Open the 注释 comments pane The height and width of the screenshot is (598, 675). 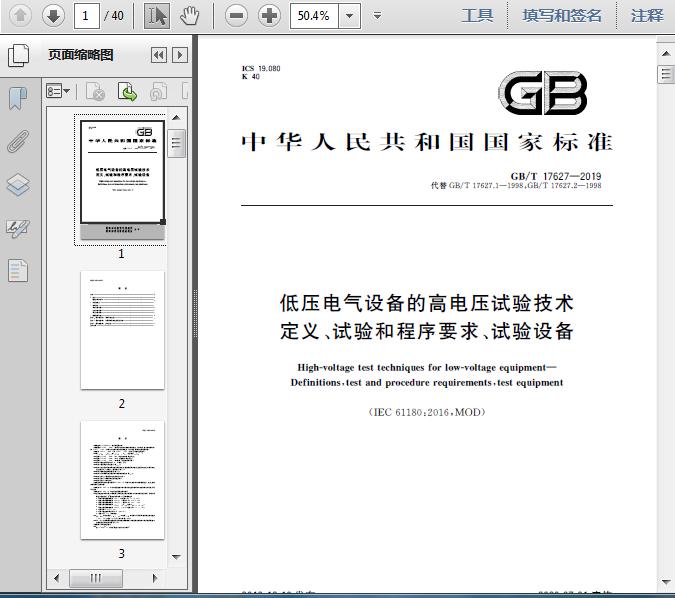[647, 15]
